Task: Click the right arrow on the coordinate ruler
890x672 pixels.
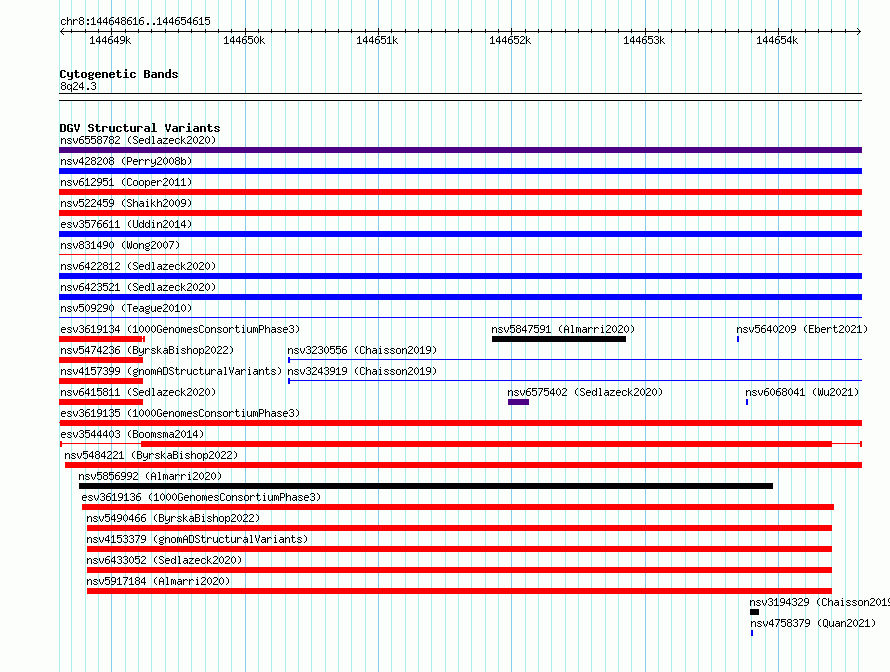Action: tap(858, 31)
